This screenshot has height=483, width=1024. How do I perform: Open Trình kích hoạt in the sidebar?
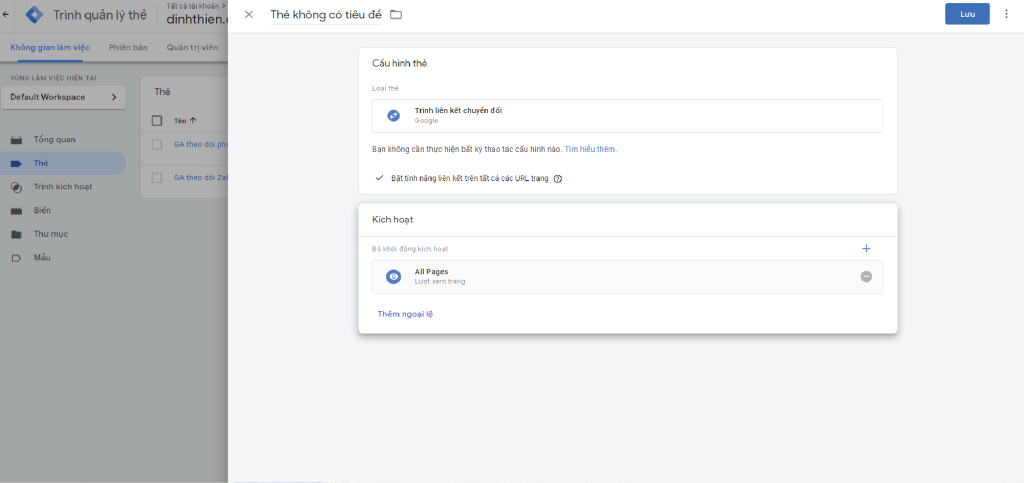click(63, 187)
